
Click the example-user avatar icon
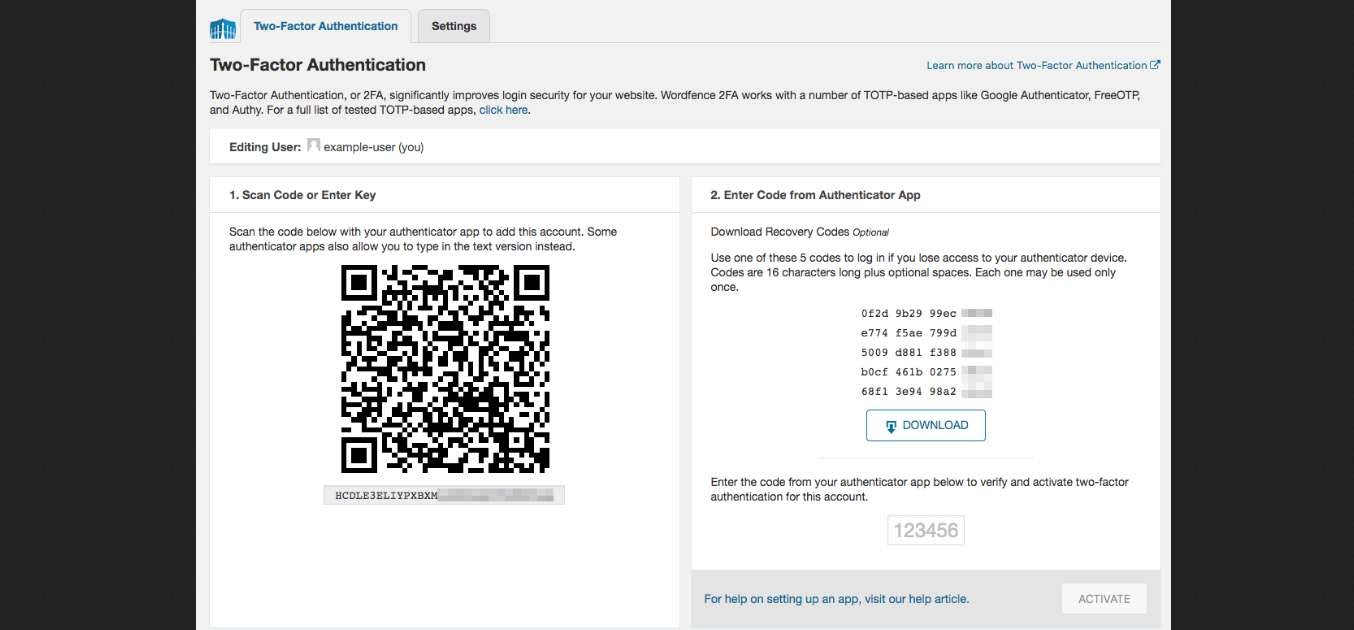point(313,146)
